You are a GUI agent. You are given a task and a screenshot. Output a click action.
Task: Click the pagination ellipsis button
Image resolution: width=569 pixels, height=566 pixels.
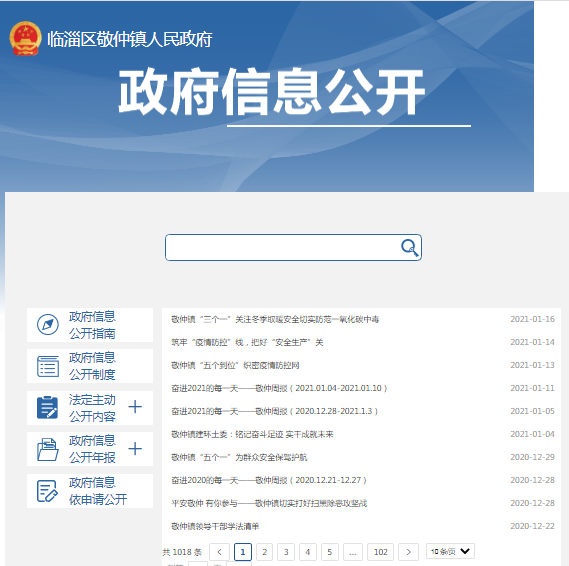352,552
